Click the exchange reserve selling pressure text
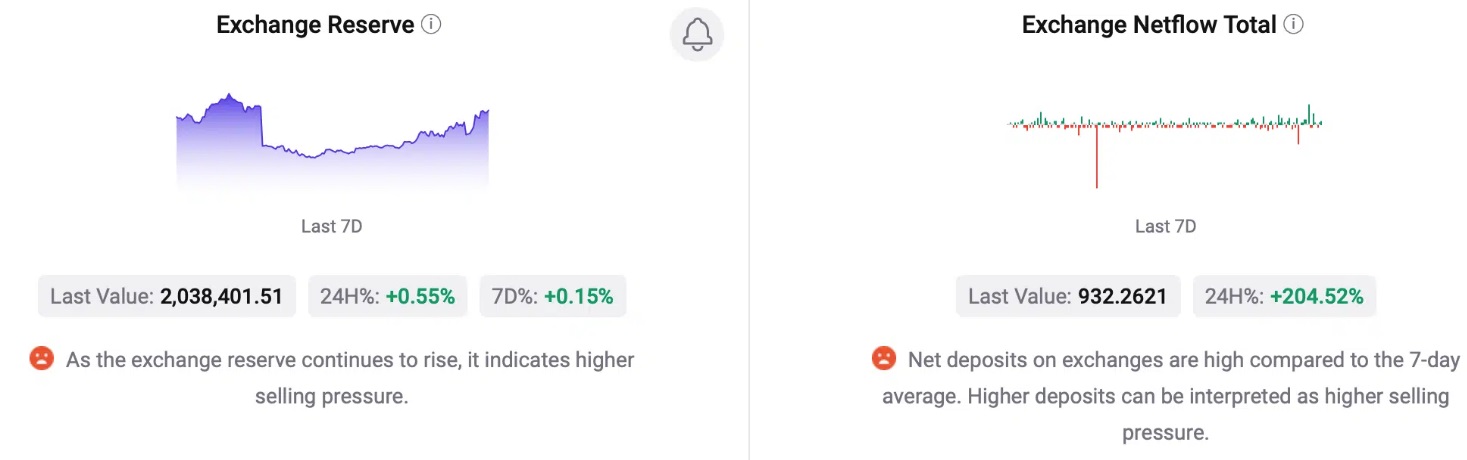Screen dimensions: 1467x460 [350, 378]
